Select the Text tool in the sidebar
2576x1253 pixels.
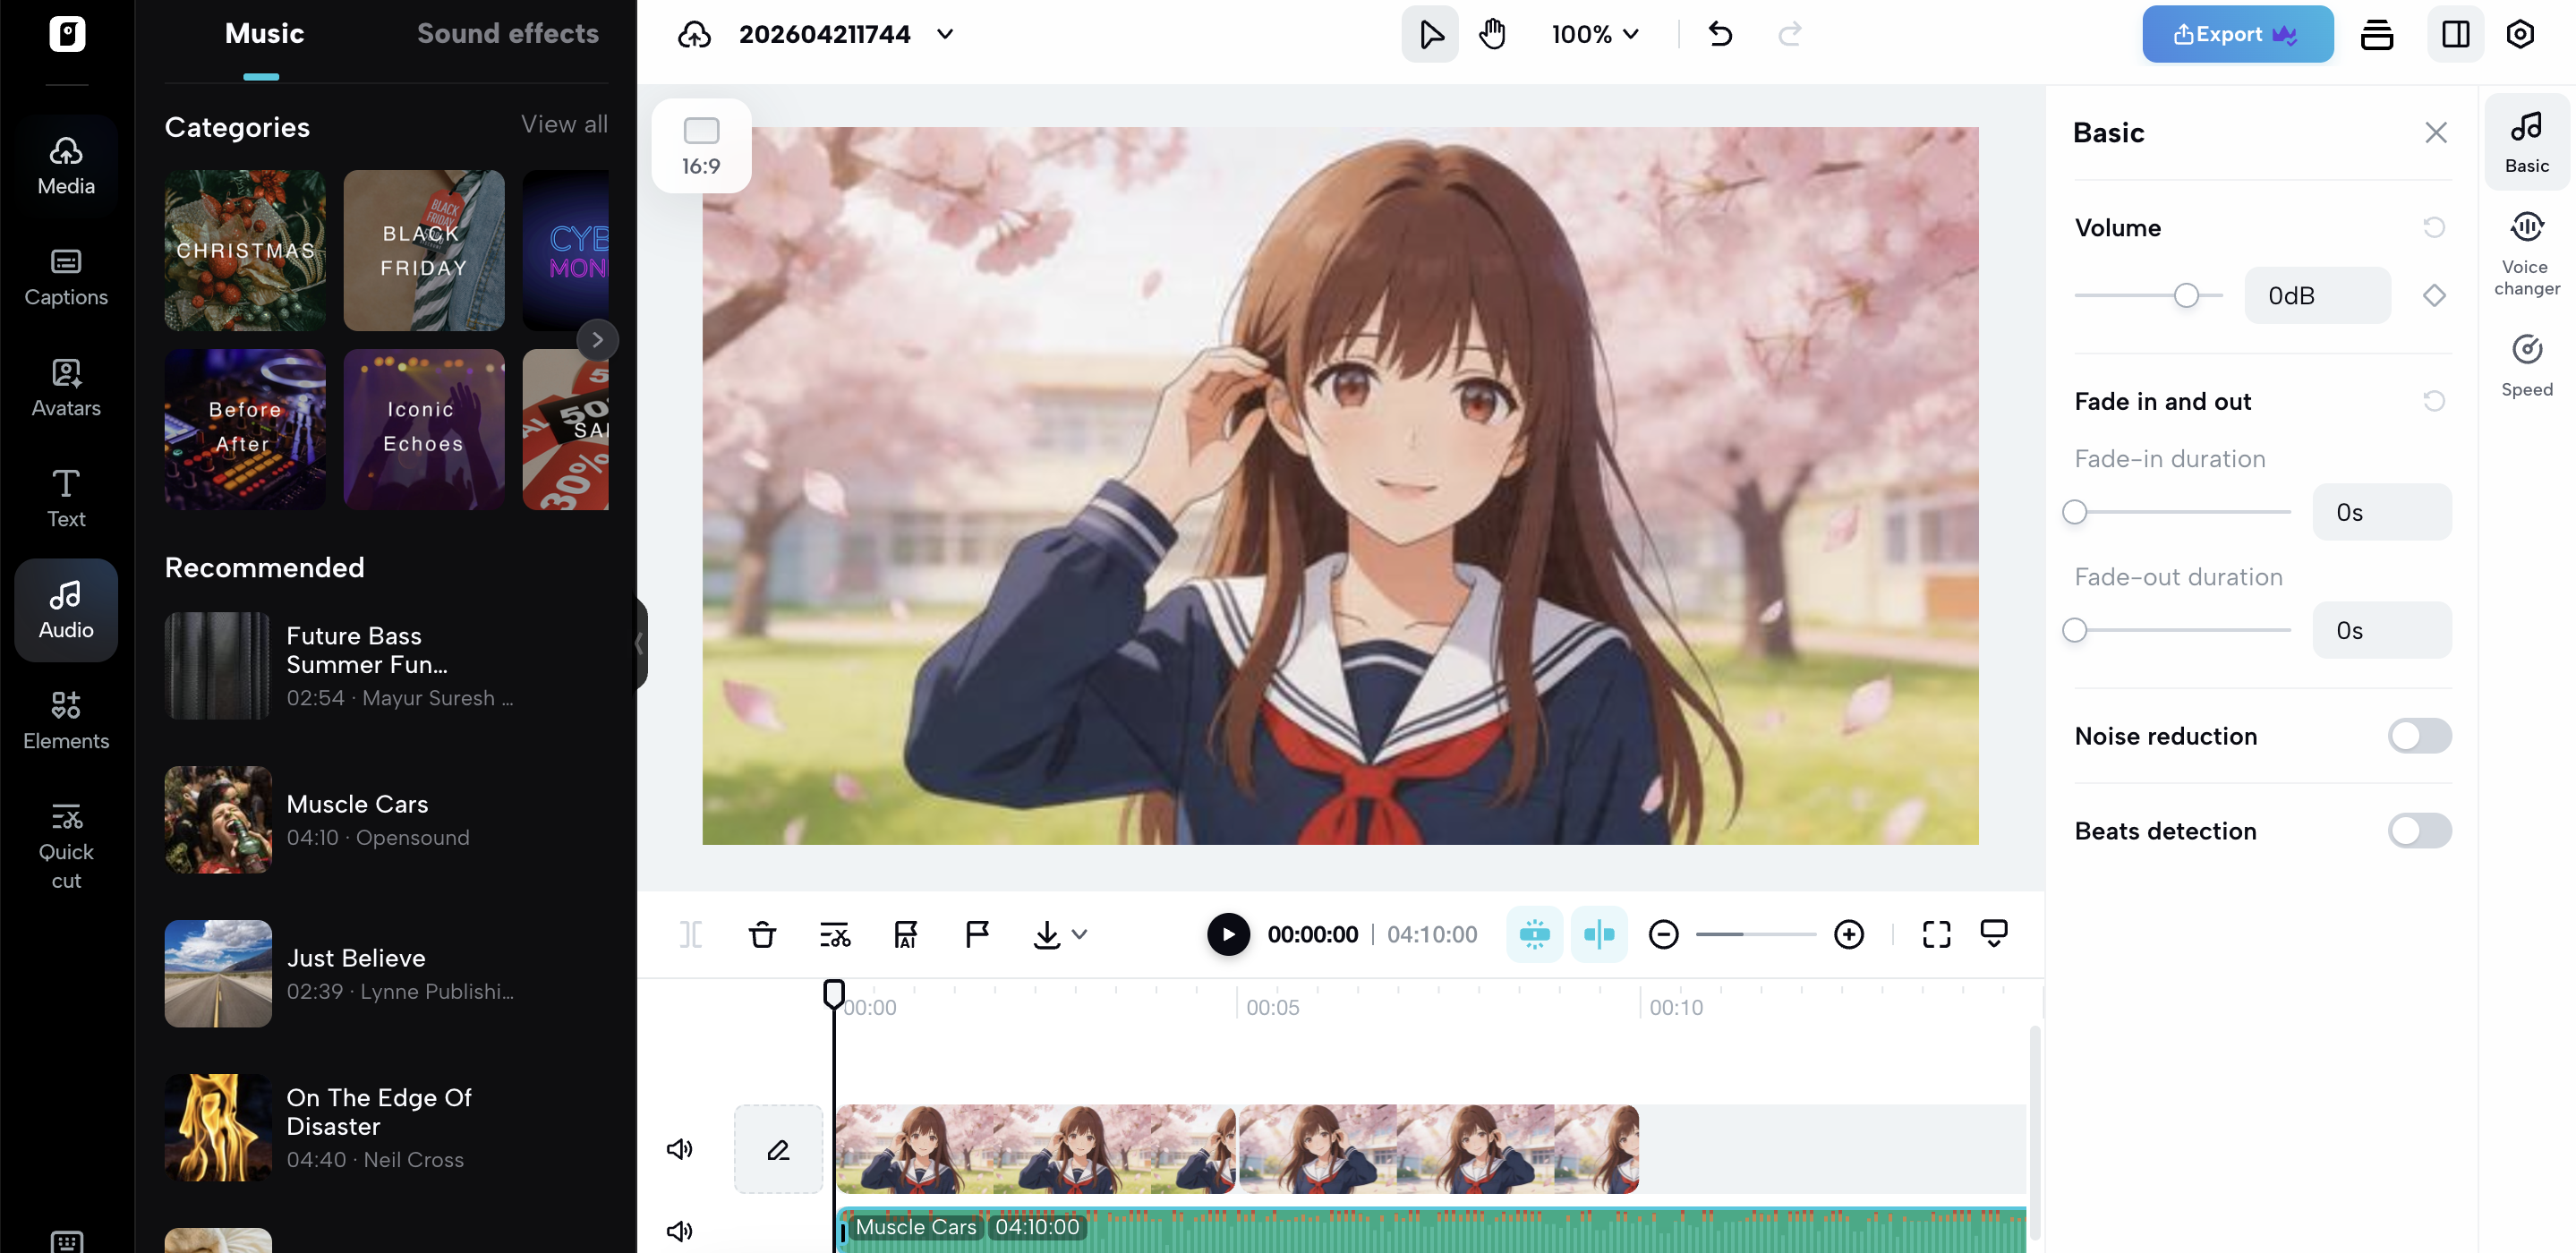(x=65, y=497)
